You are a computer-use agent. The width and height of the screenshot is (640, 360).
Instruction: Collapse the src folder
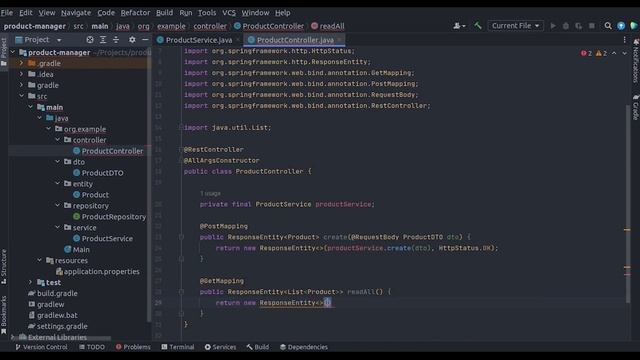tap(22, 96)
